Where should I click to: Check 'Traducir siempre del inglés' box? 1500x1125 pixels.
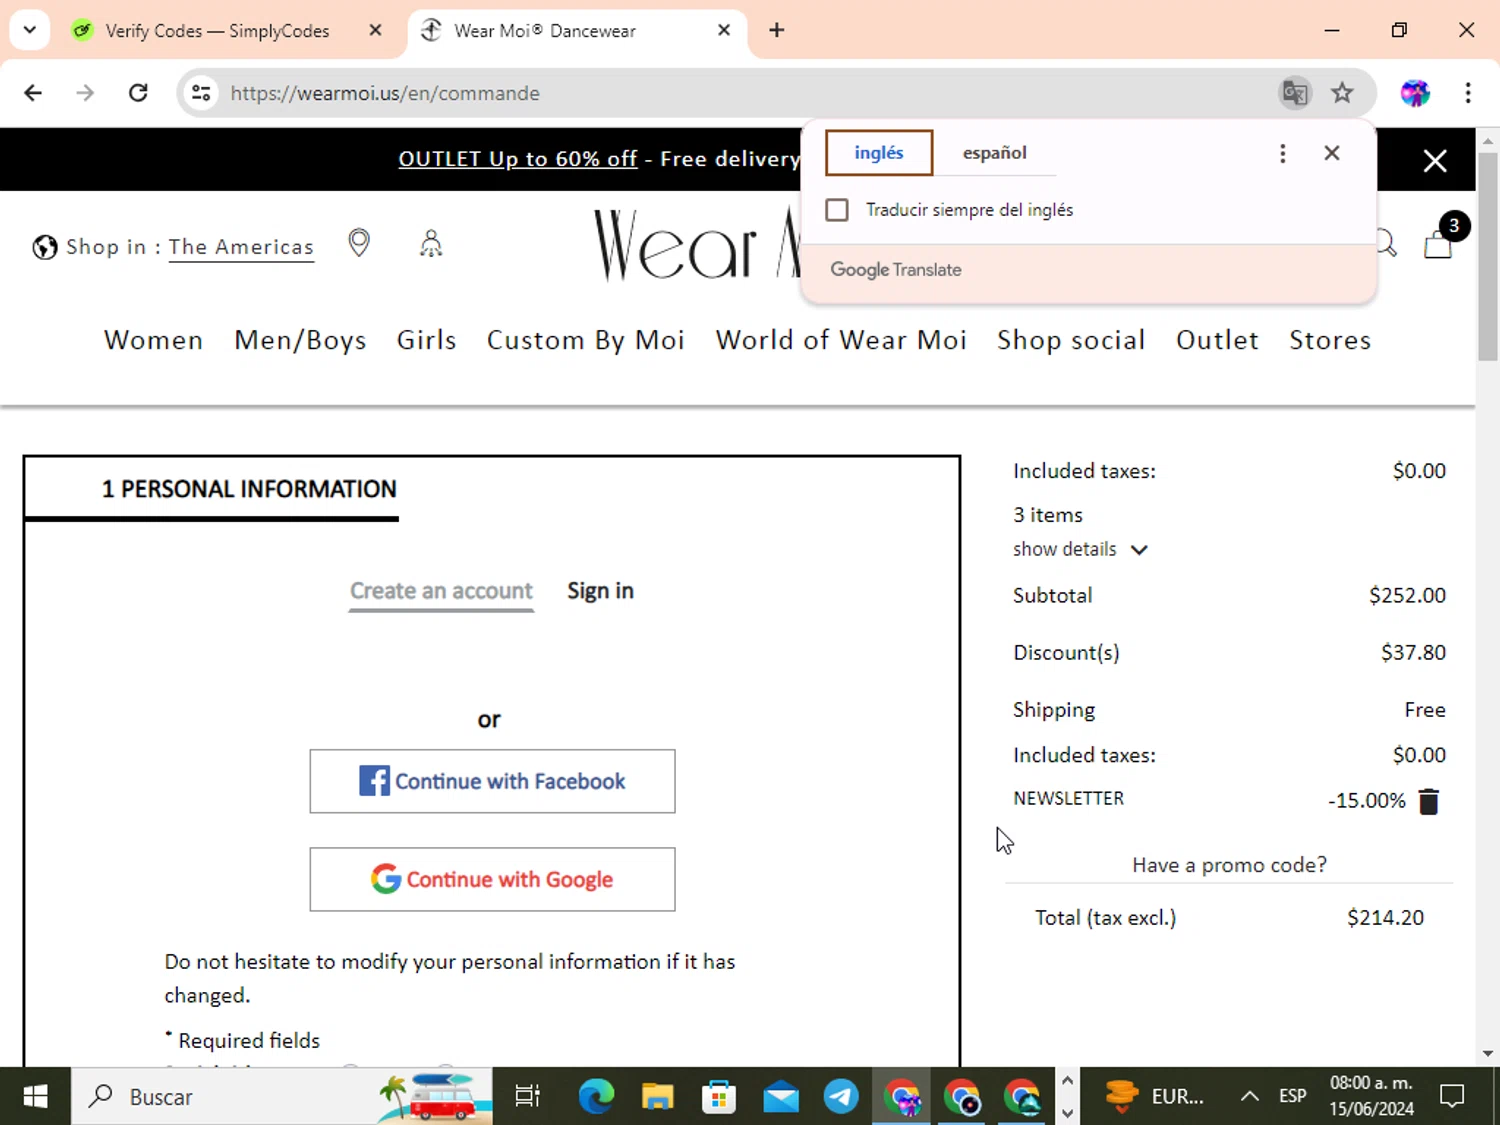tap(837, 210)
